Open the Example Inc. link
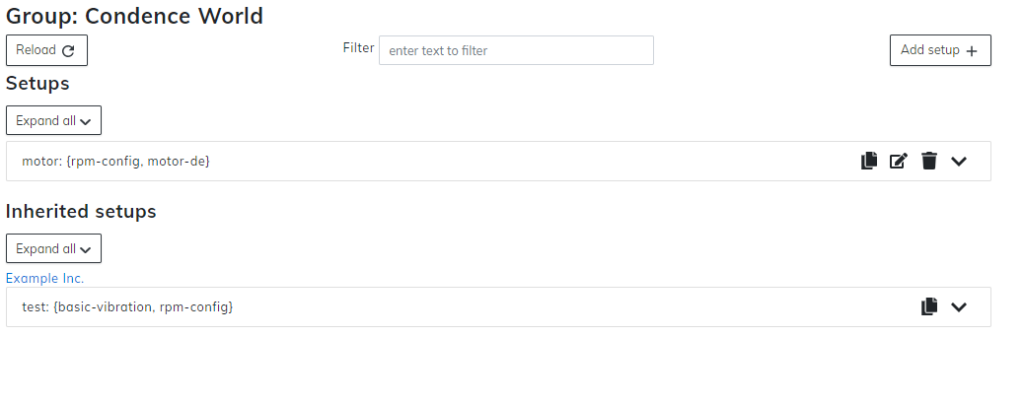The height and width of the screenshot is (404, 1024). 45,278
